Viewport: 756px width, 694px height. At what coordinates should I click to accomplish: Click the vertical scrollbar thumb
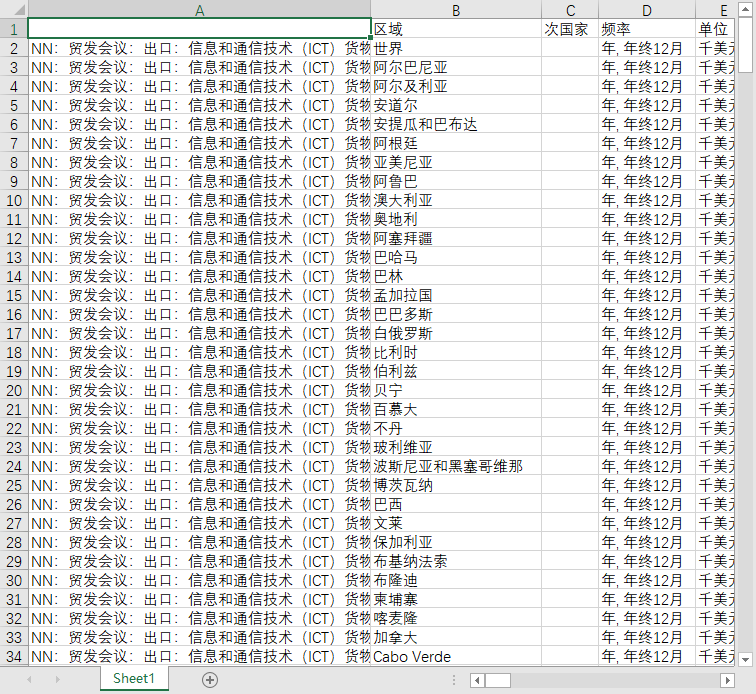[x=745, y=45]
